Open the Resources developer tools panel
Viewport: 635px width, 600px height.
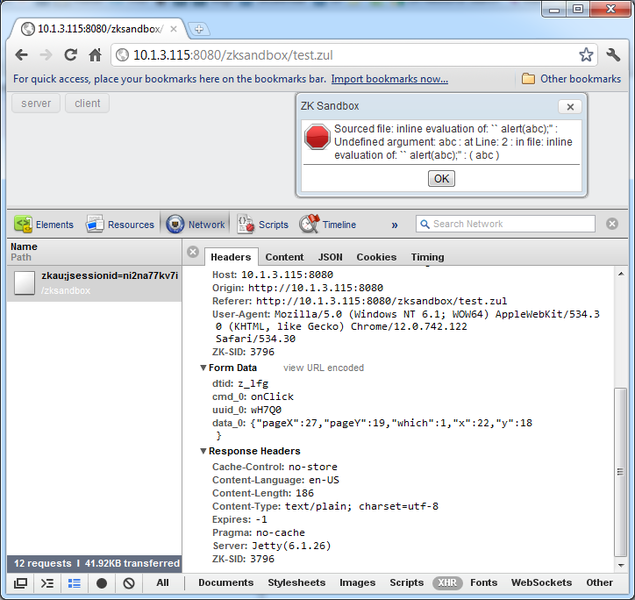(x=120, y=224)
